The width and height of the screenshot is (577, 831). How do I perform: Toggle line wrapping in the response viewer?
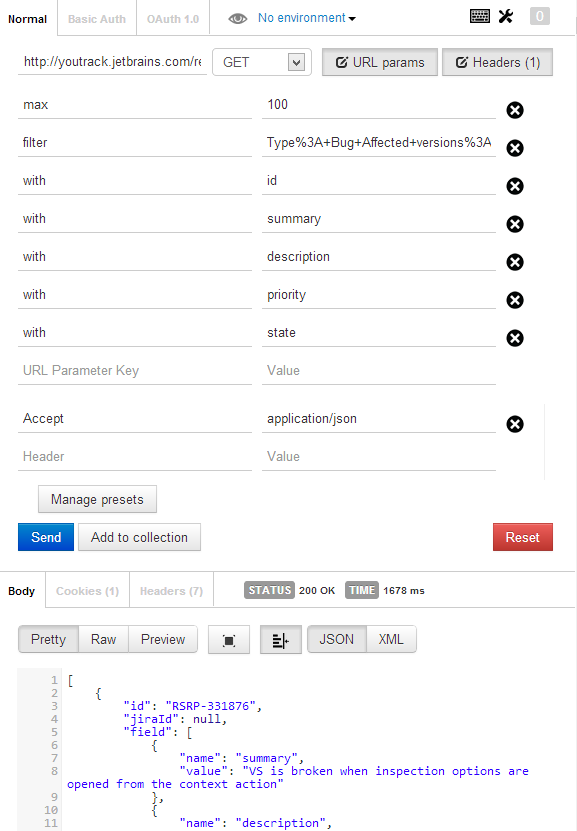click(x=281, y=639)
